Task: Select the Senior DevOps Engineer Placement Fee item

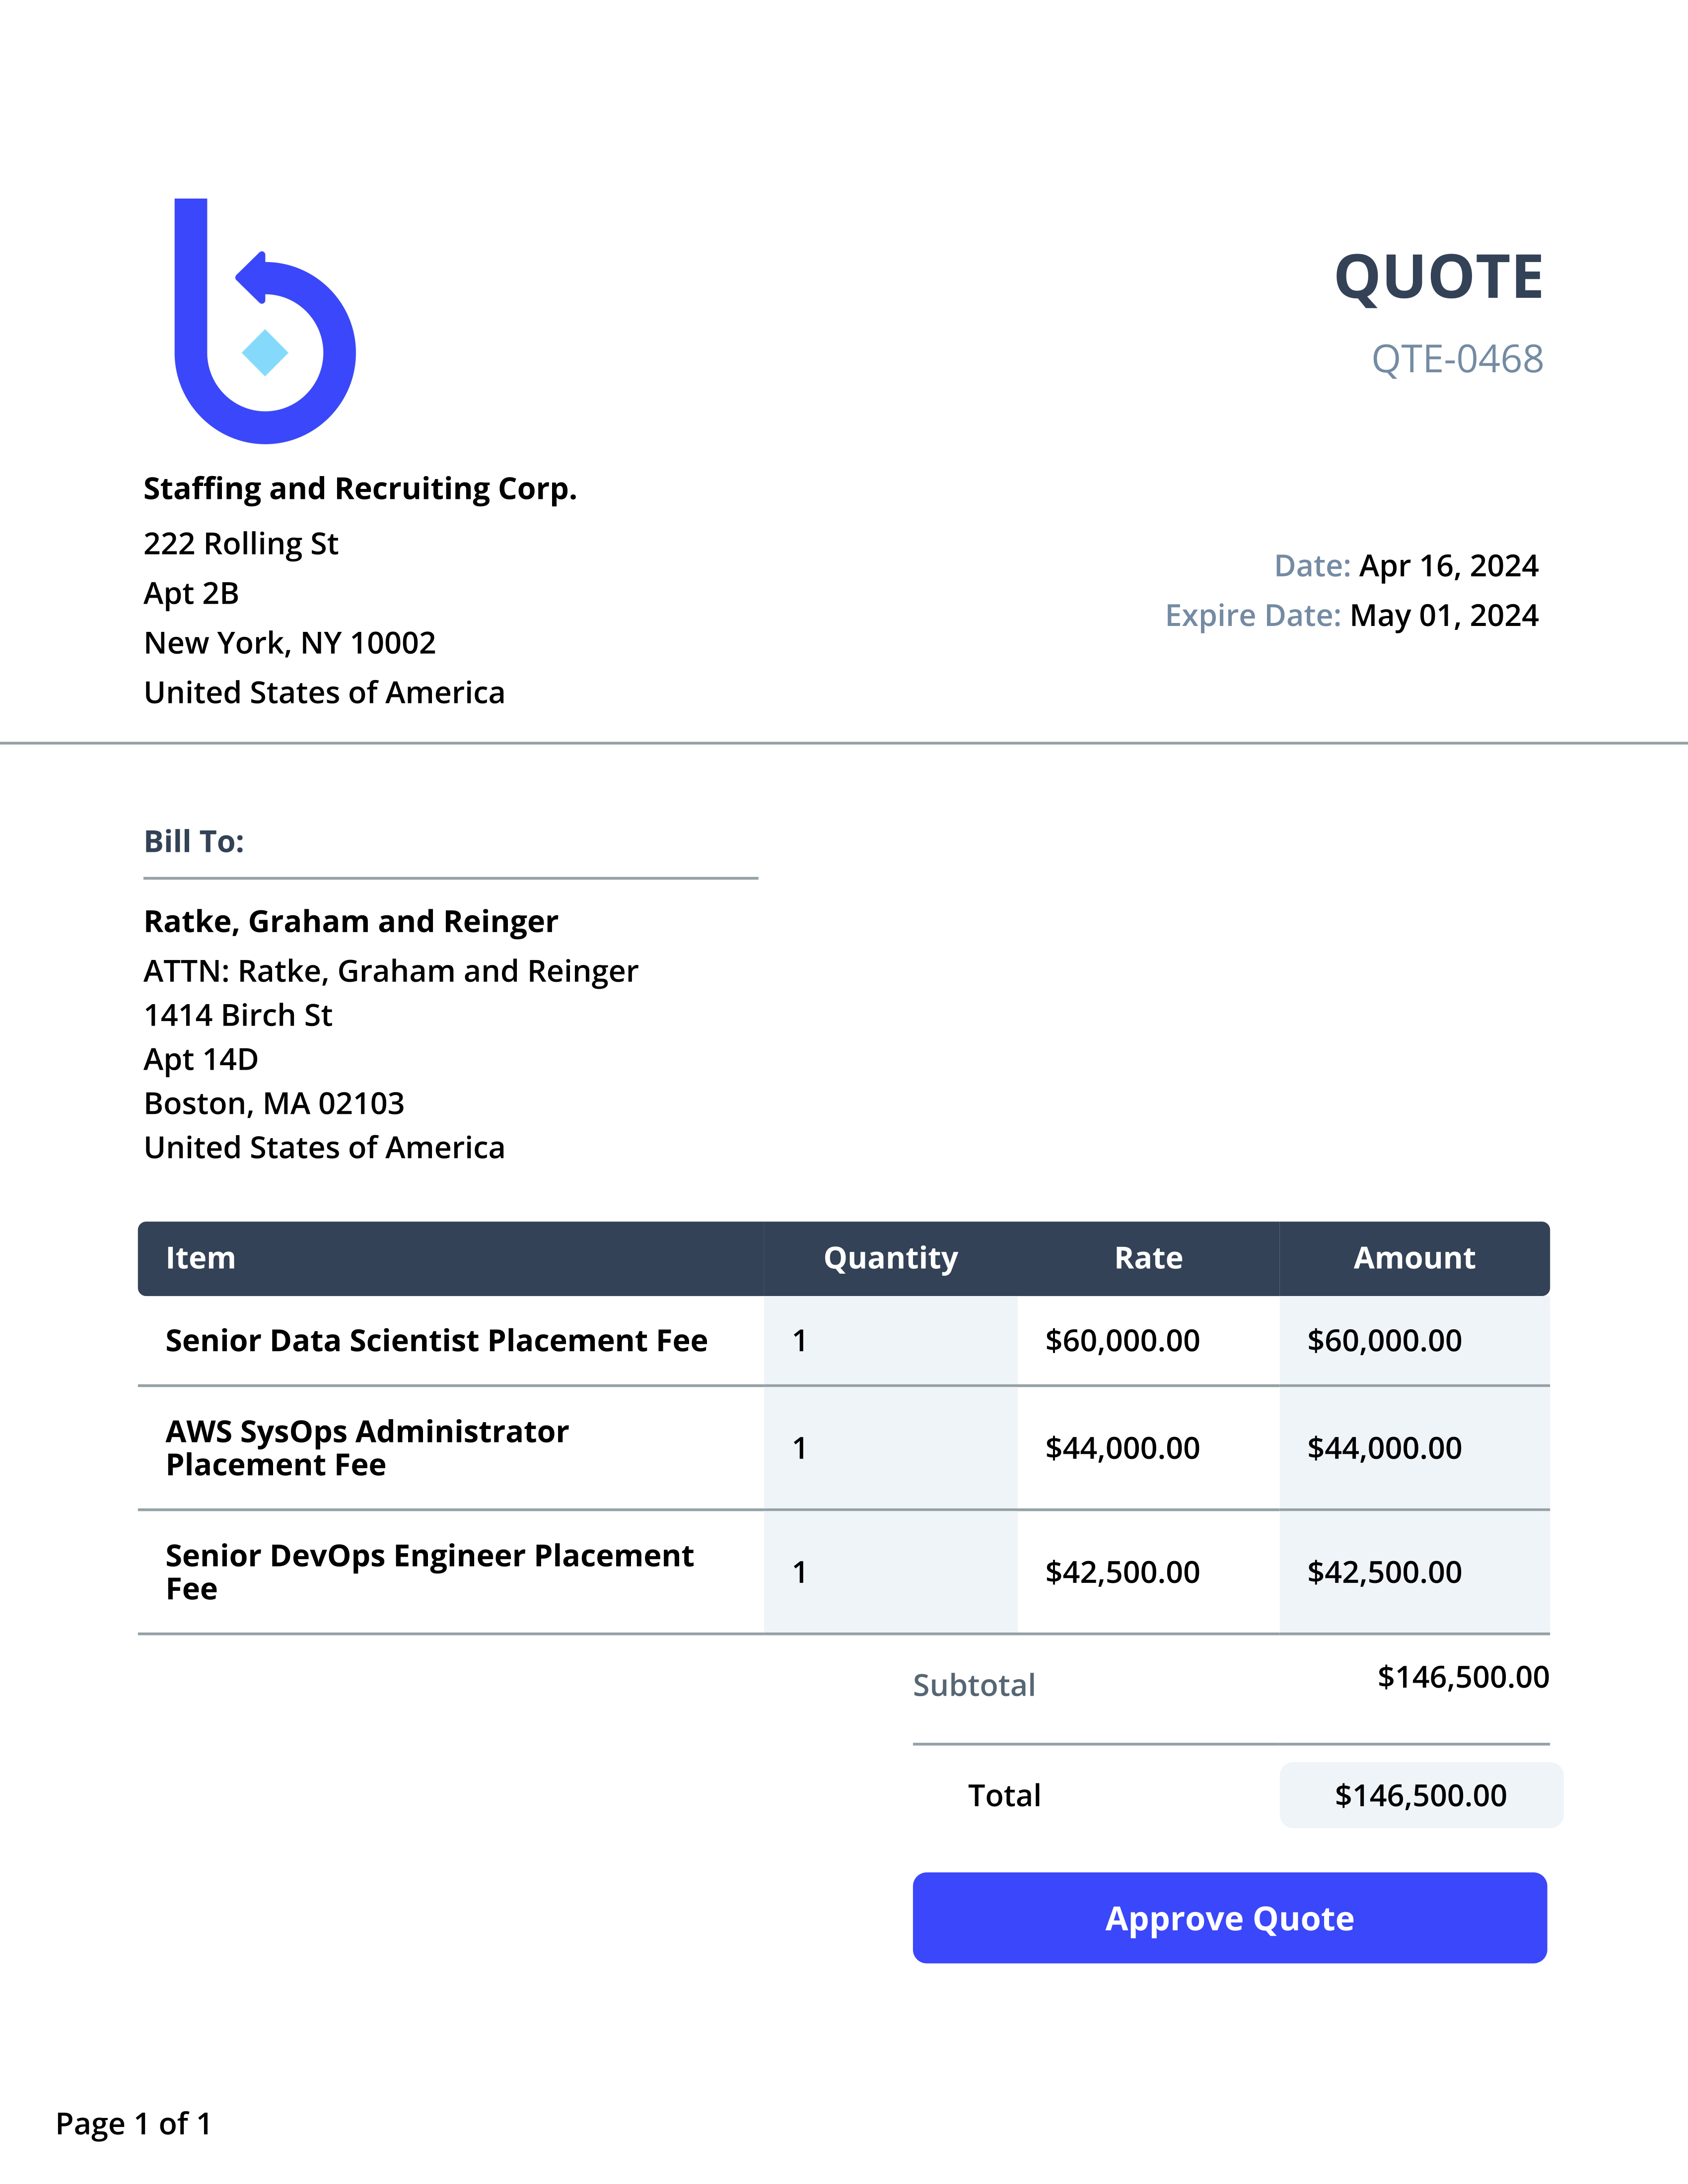Action: (x=429, y=1572)
